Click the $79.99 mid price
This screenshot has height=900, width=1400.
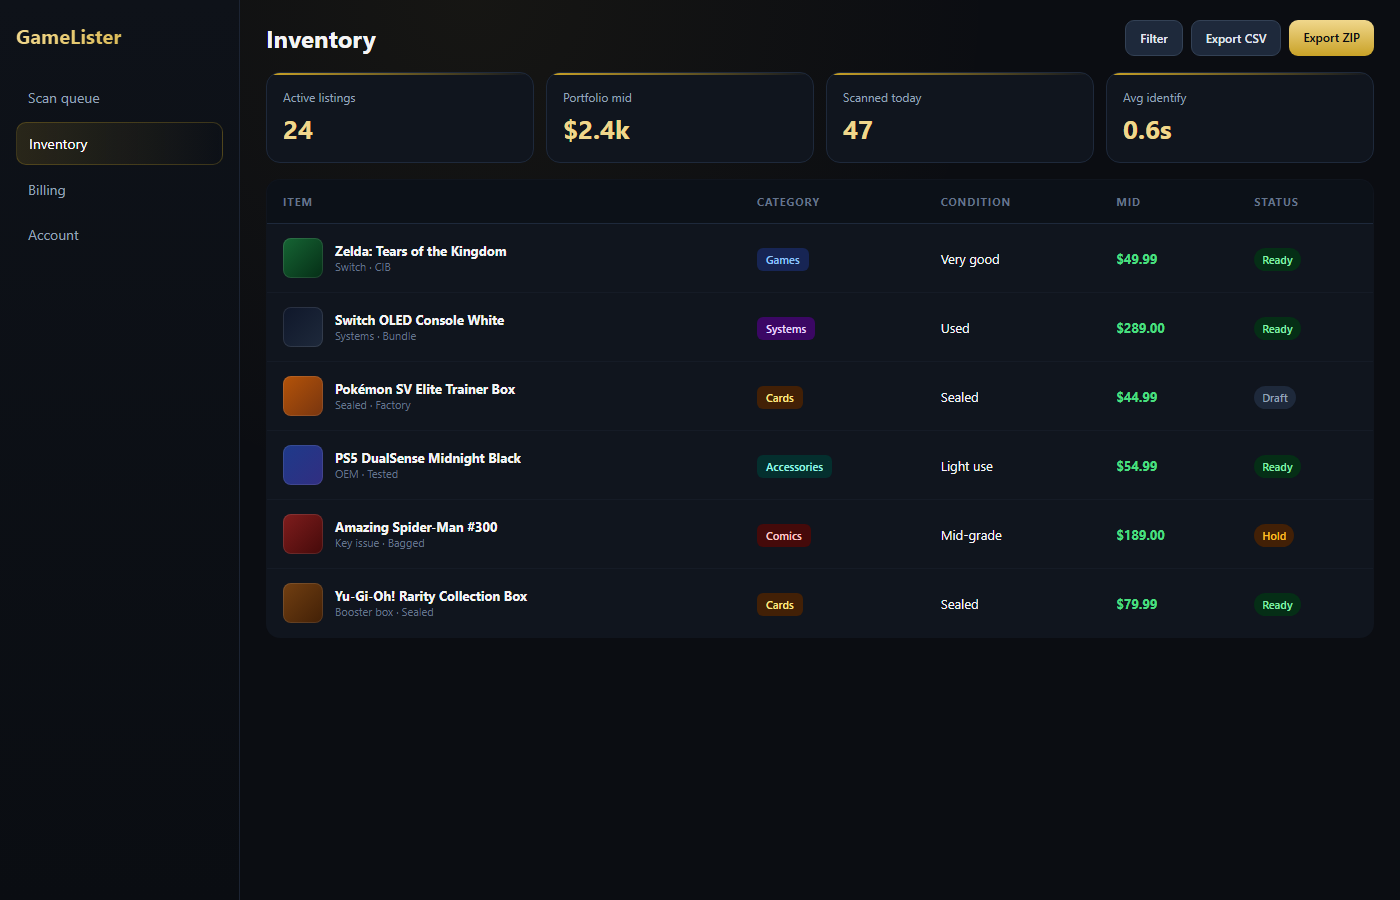[1137, 604]
